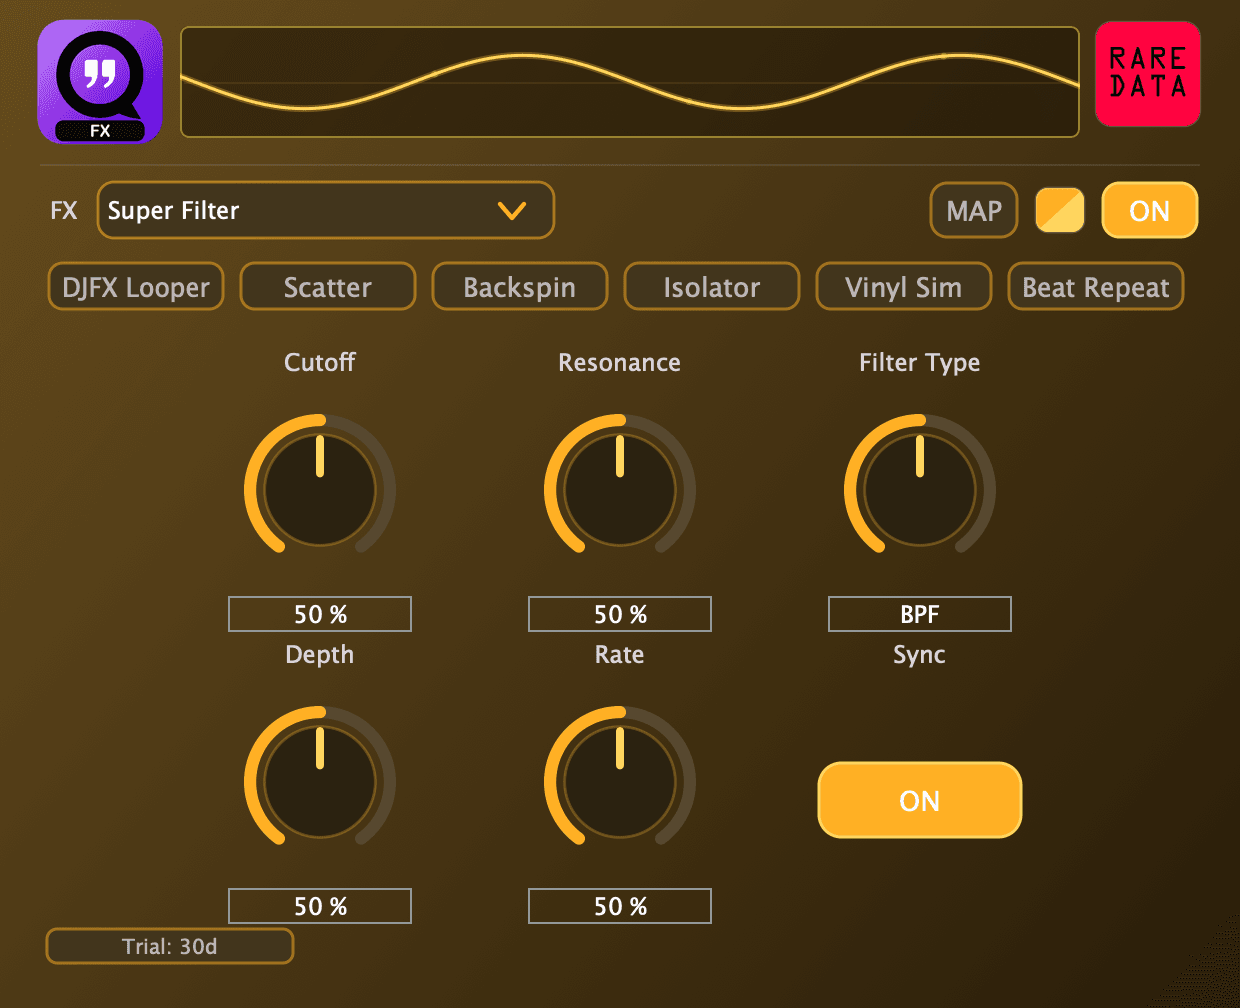Toggle the Sync ON button
Screen dimensions: 1240x1008
click(x=920, y=800)
